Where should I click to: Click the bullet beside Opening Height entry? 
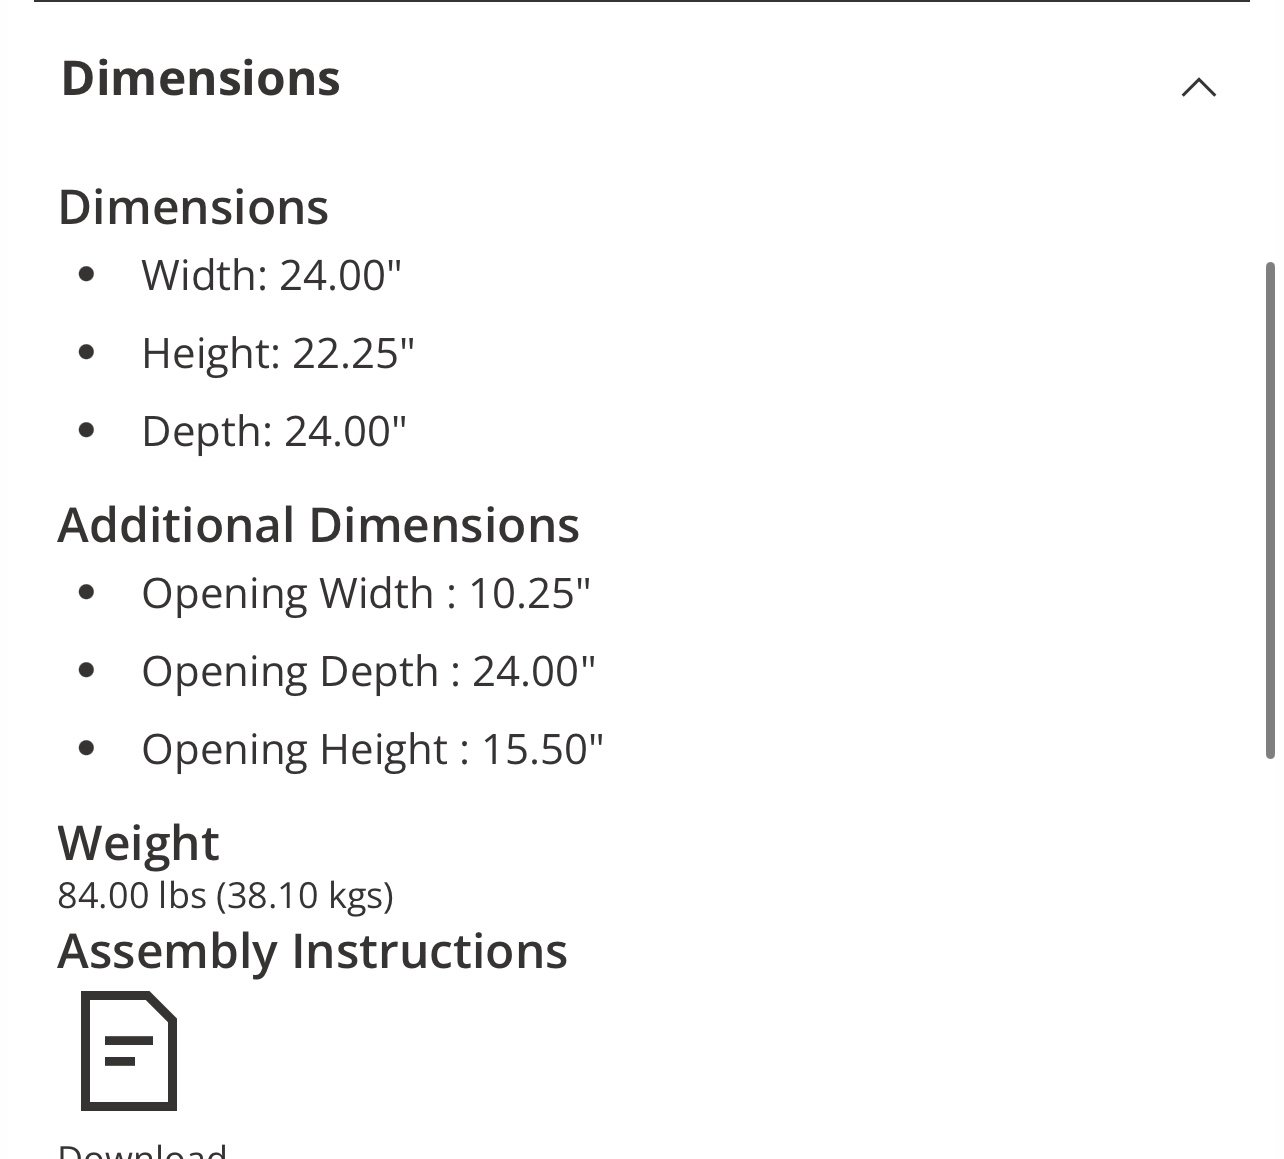(x=86, y=748)
